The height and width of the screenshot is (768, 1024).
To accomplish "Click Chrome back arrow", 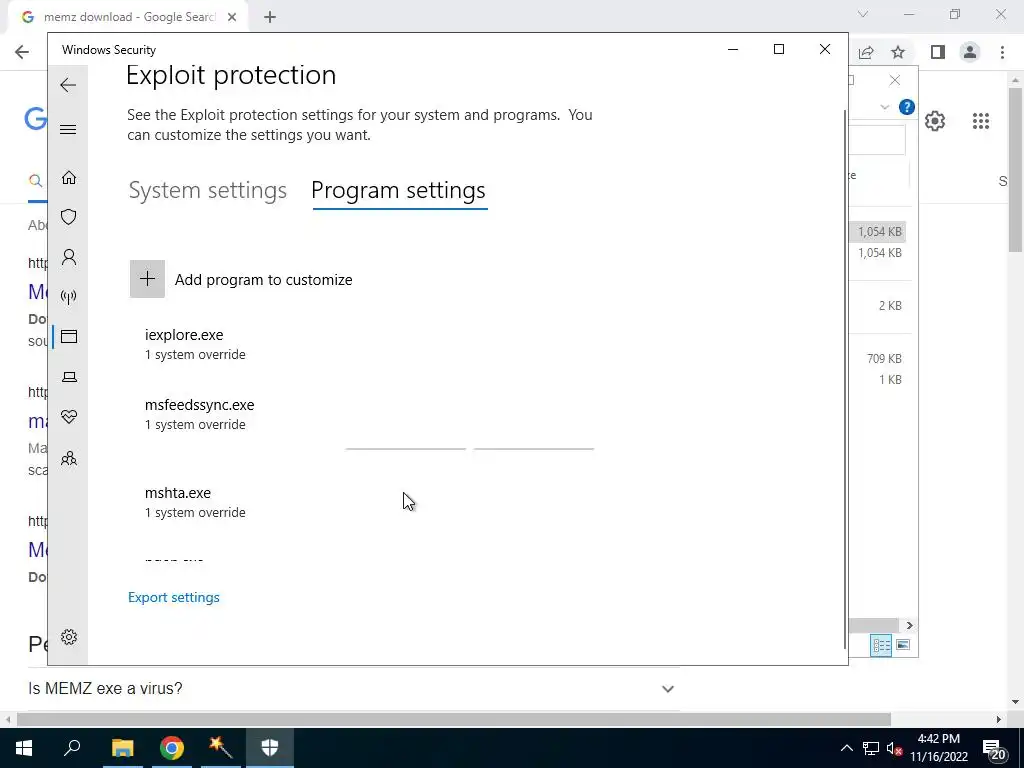I will pyautogui.click(x=22, y=52).
